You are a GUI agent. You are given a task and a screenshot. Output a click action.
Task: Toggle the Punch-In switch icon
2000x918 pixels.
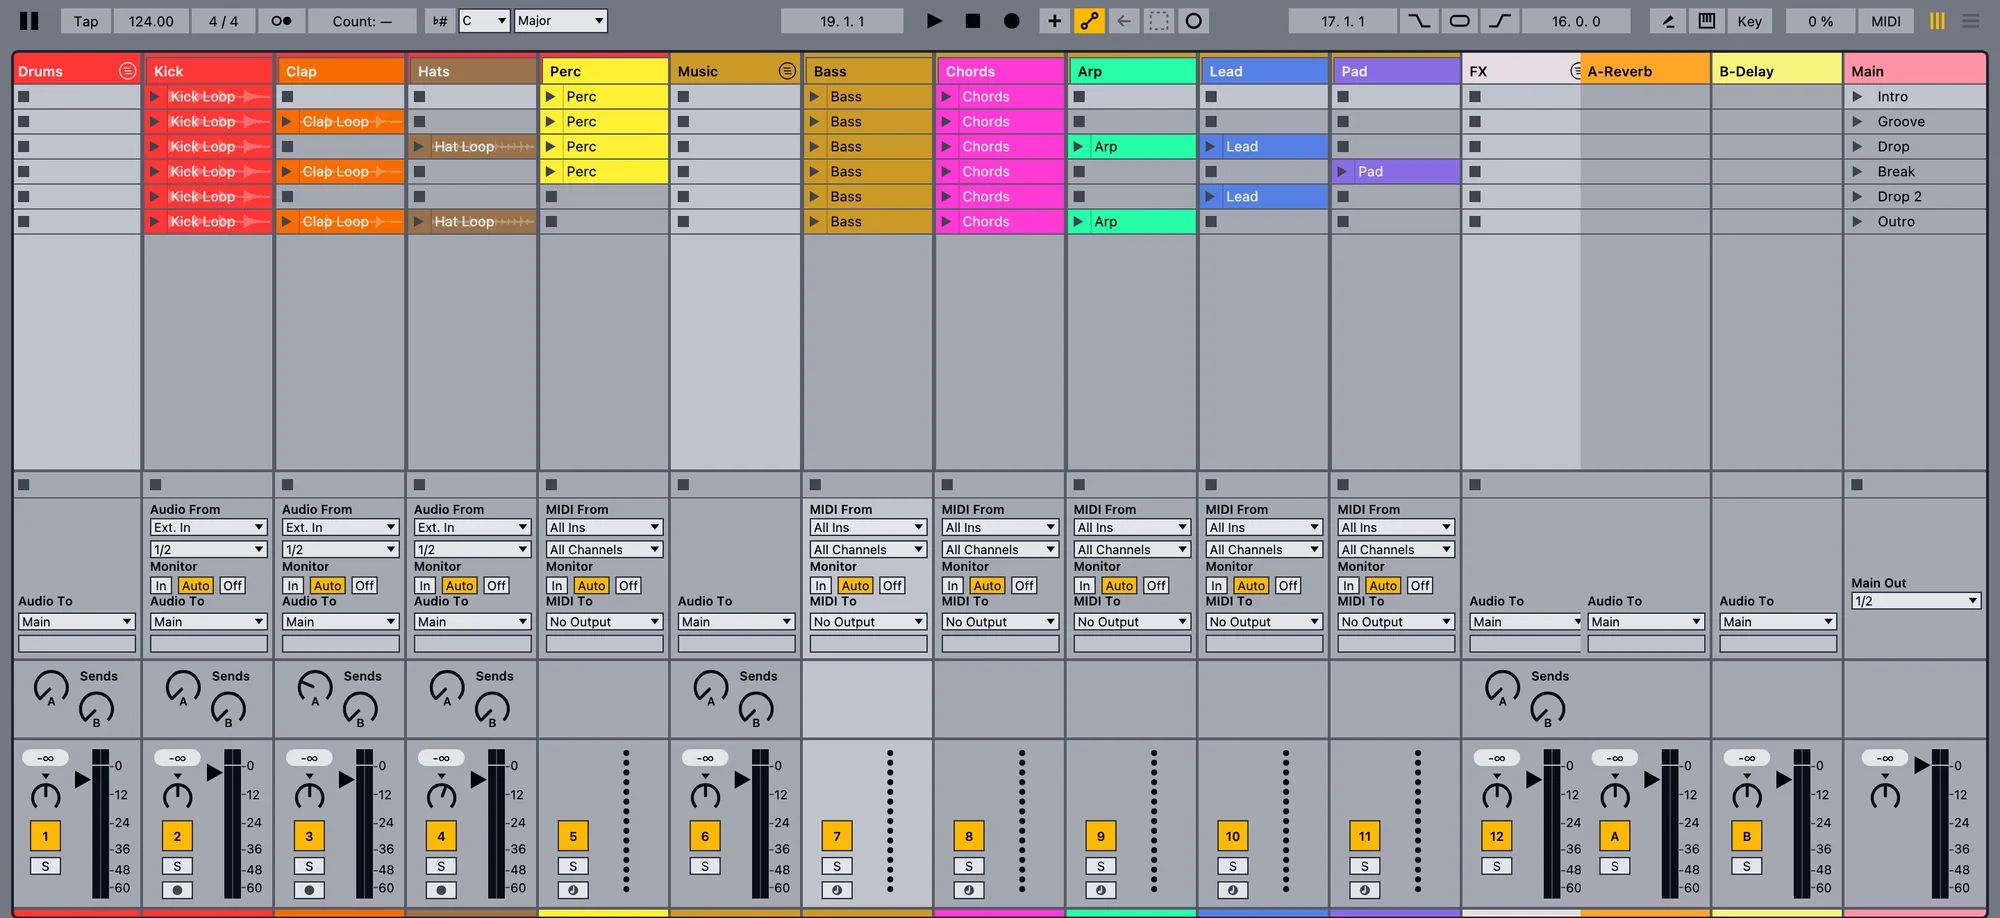(1419, 21)
